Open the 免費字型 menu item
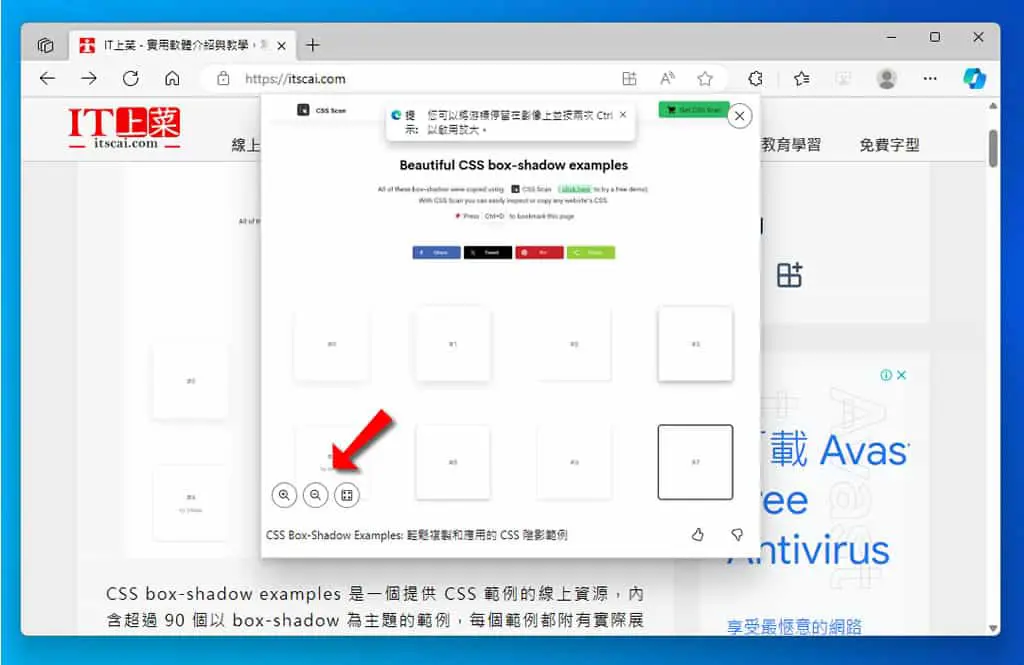The height and width of the screenshot is (665, 1024). (889, 145)
